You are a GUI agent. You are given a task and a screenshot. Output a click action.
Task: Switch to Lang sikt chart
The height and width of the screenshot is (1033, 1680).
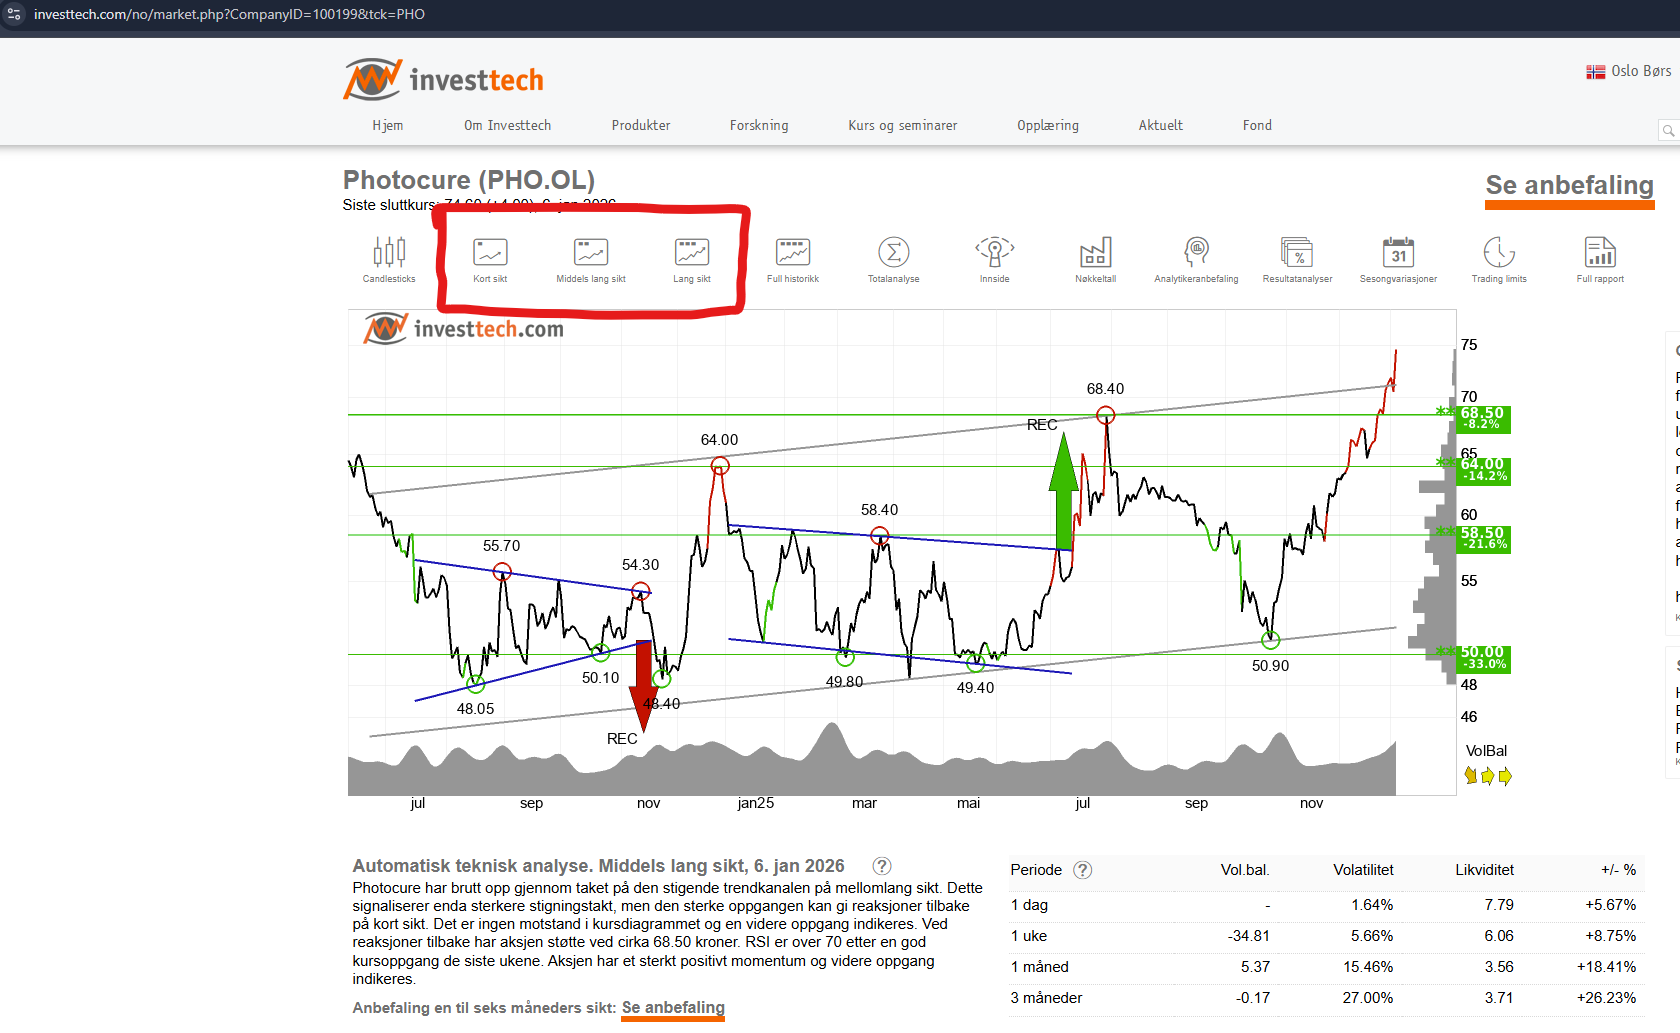coord(691,259)
